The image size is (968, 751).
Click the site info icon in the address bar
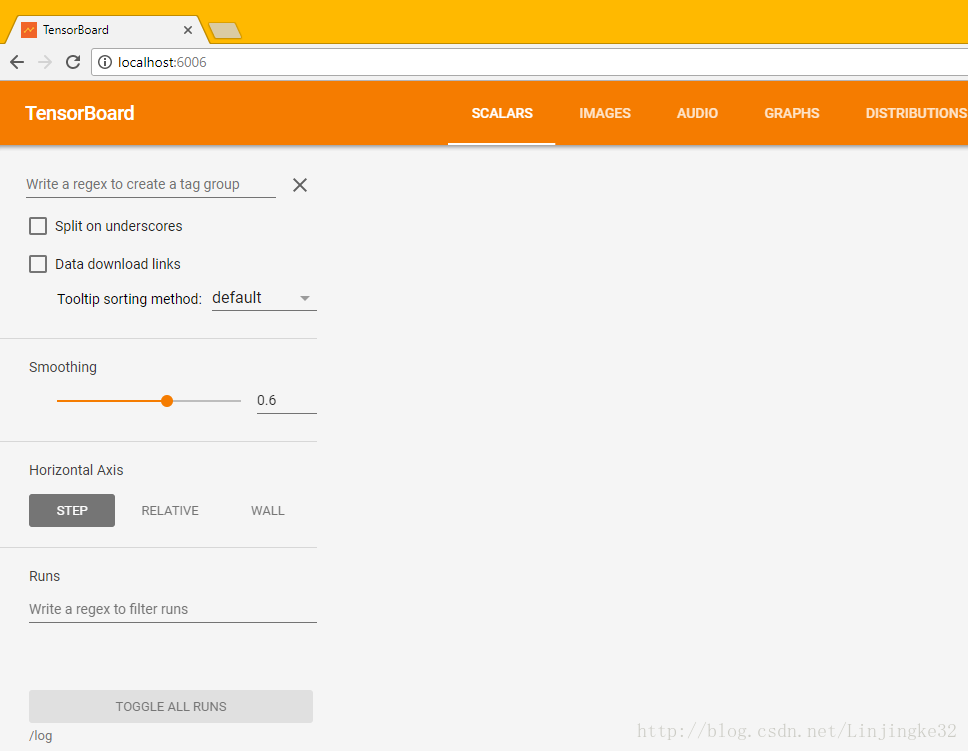tap(105, 62)
